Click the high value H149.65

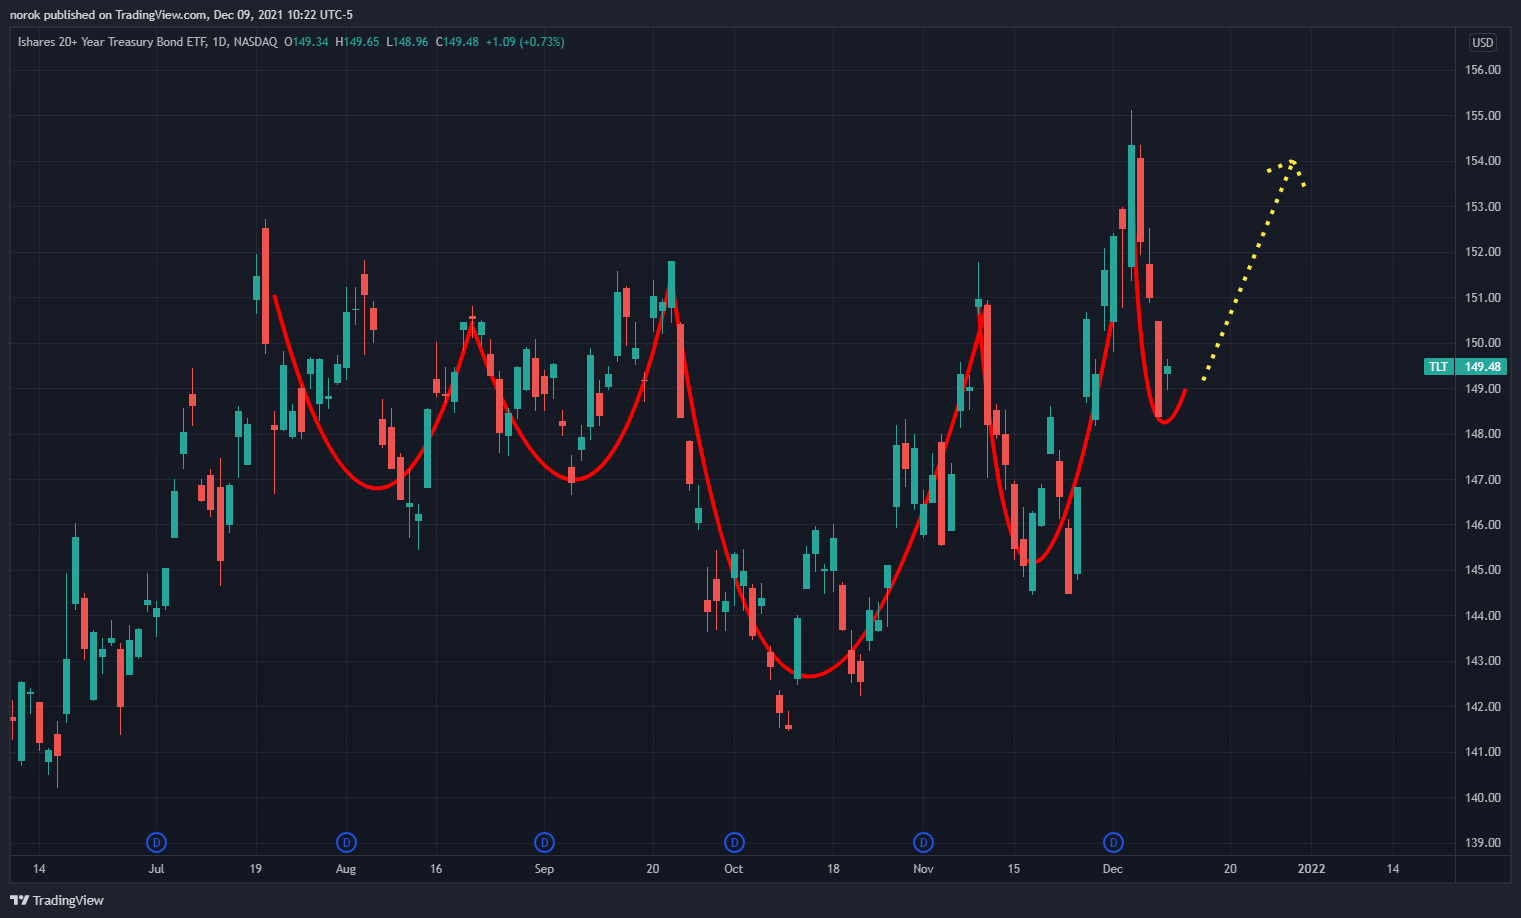(357, 42)
